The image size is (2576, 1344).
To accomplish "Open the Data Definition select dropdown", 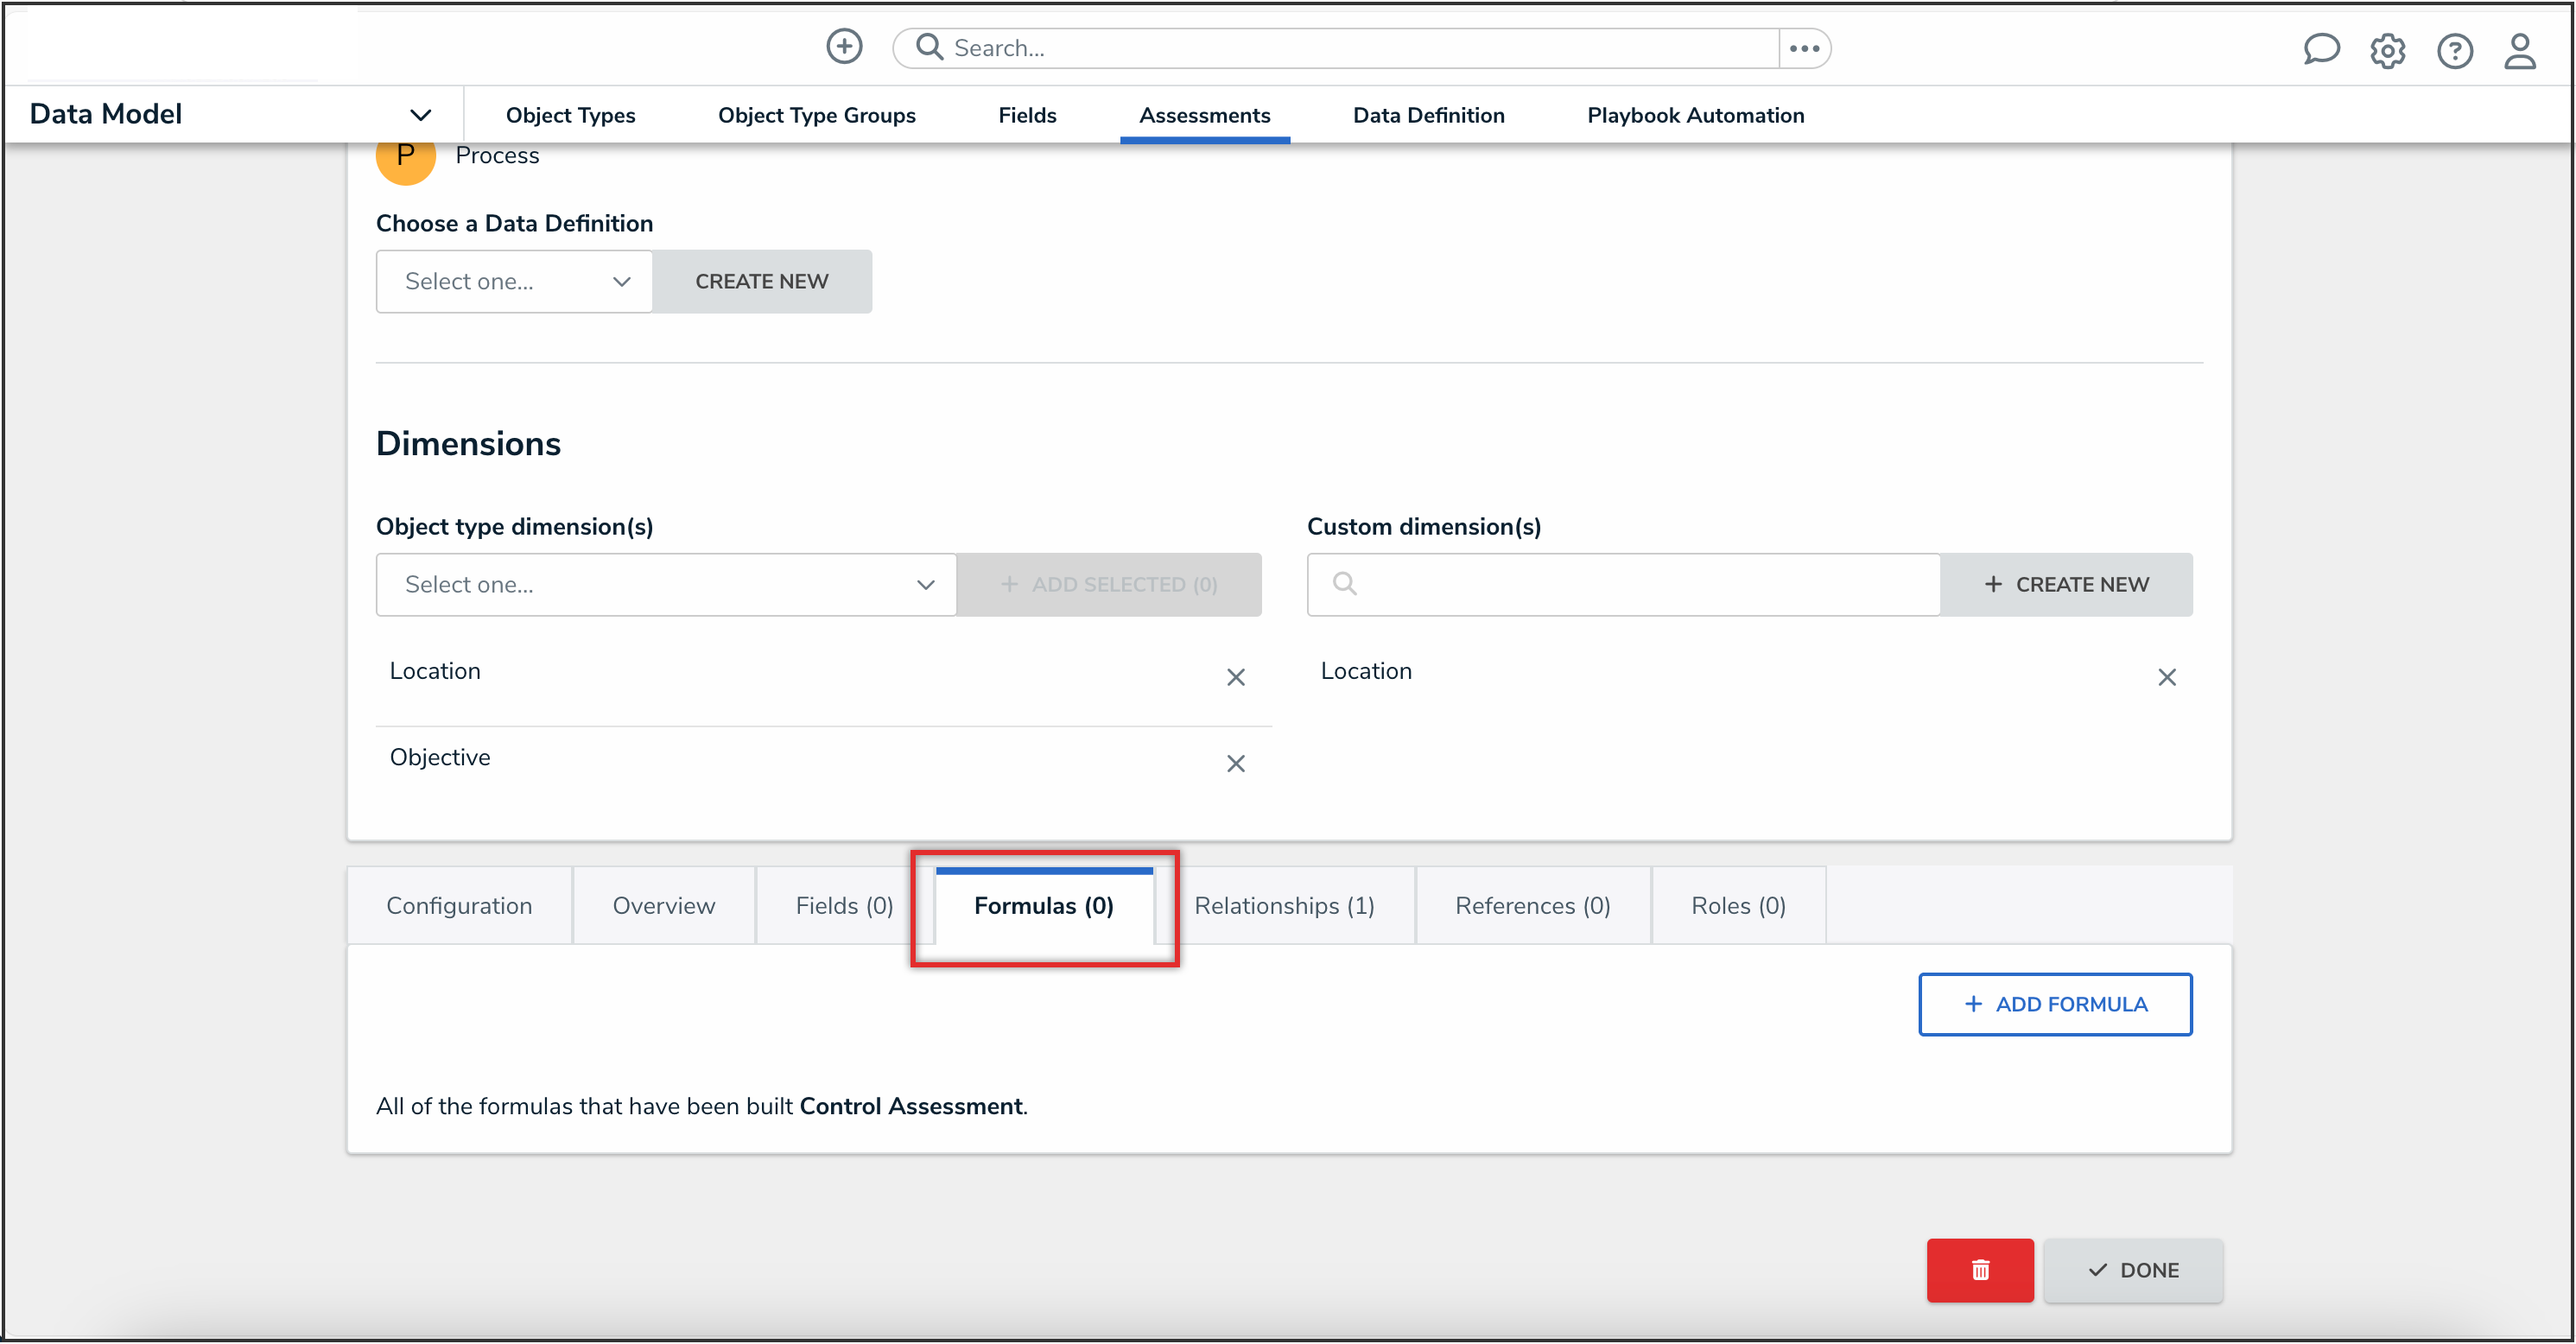I will 514,281.
